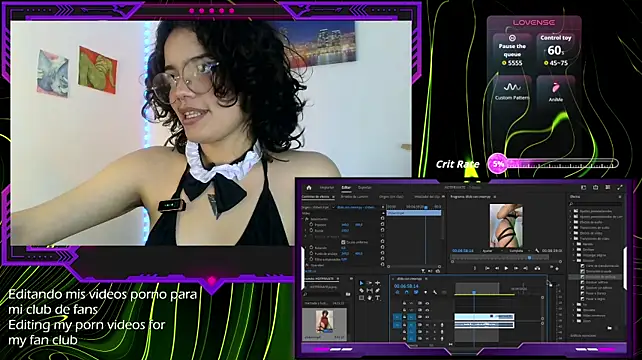Collapse the Disolver folder
Viewport: 642px width, 360px height.
[574, 260]
